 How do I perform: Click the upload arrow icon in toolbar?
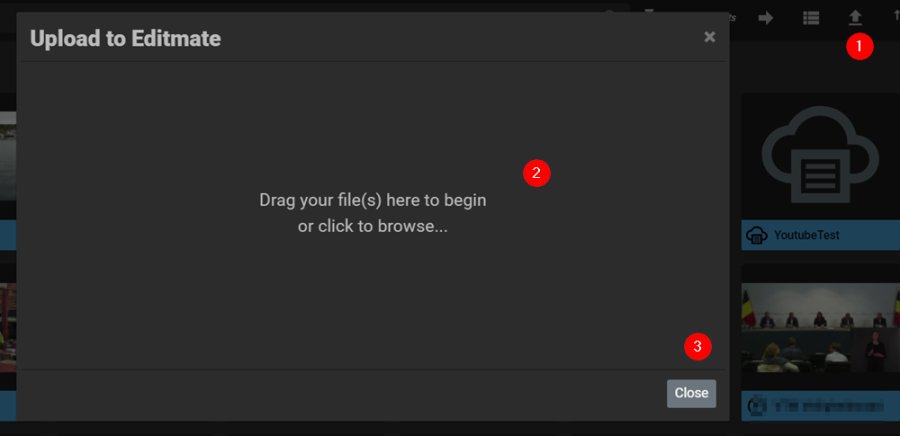tap(855, 18)
